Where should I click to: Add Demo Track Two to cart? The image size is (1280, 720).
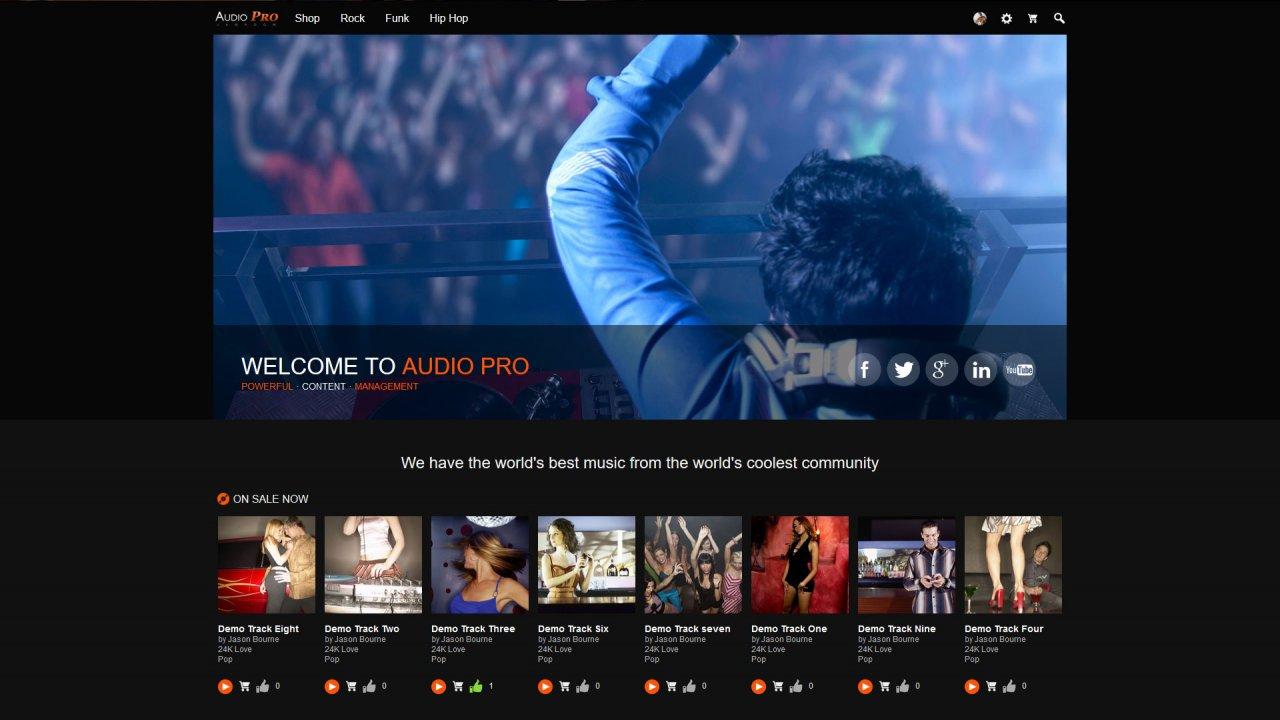(x=351, y=686)
